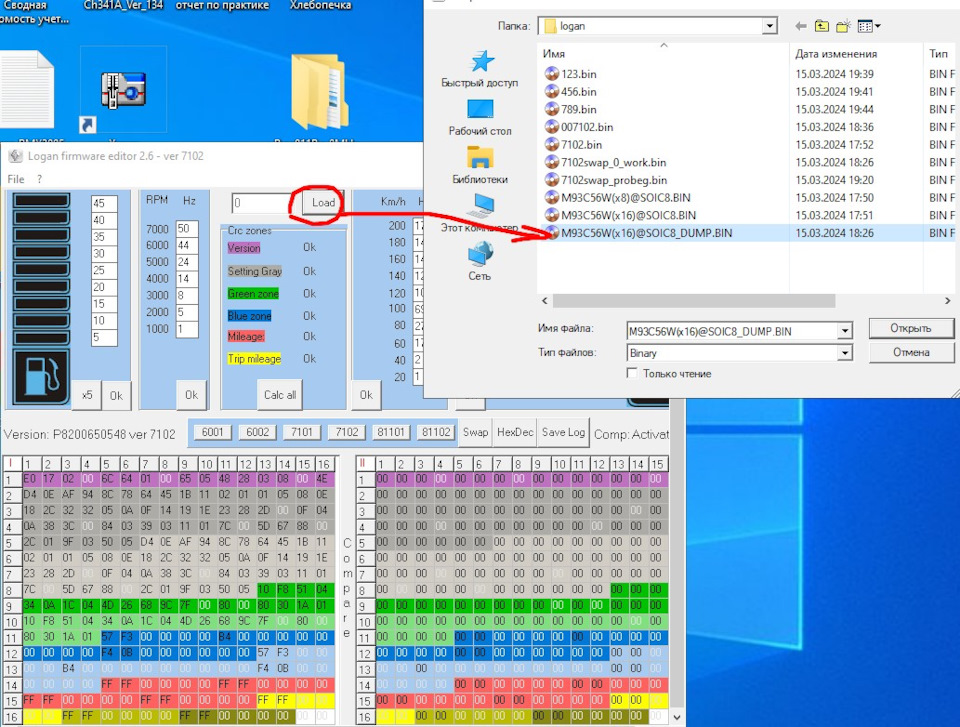The width and height of the screenshot is (960, 727).
Task: Click Ok under the Km/h table
Action: pyautogui.click(x=366, y=395)
